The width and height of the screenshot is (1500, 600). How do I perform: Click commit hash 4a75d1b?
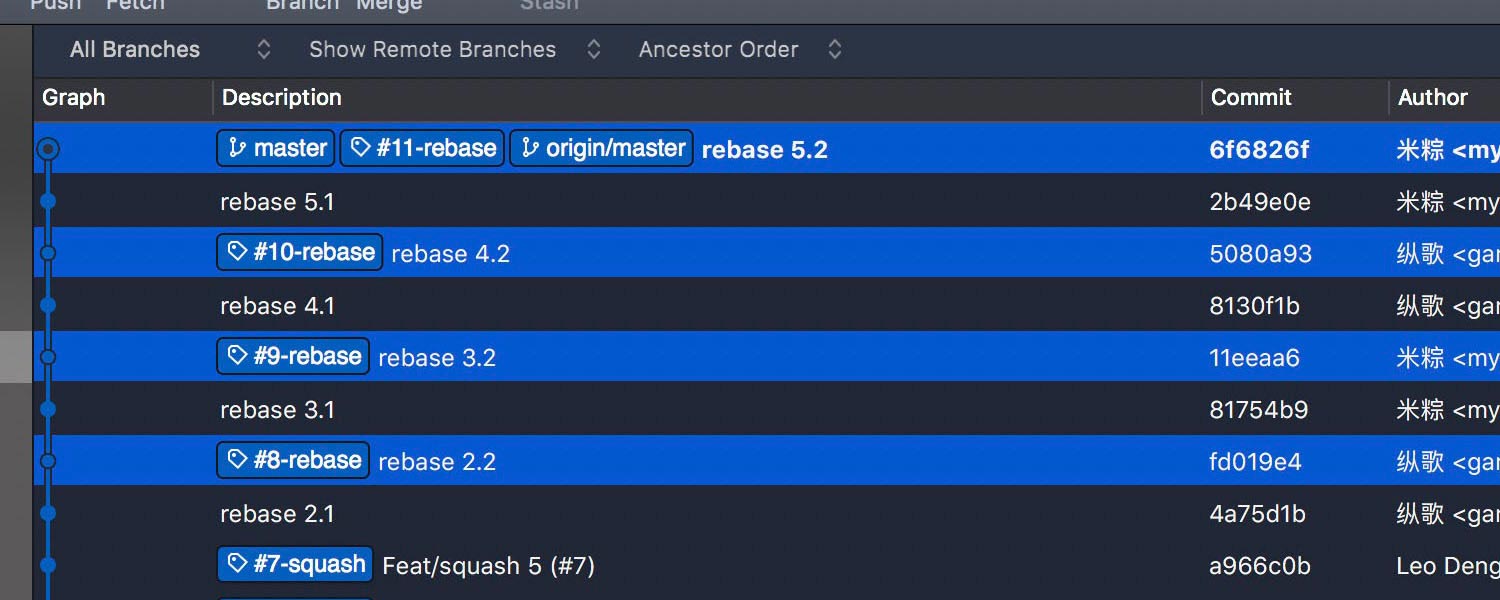pyautogui.click(x=1257, y=514)
